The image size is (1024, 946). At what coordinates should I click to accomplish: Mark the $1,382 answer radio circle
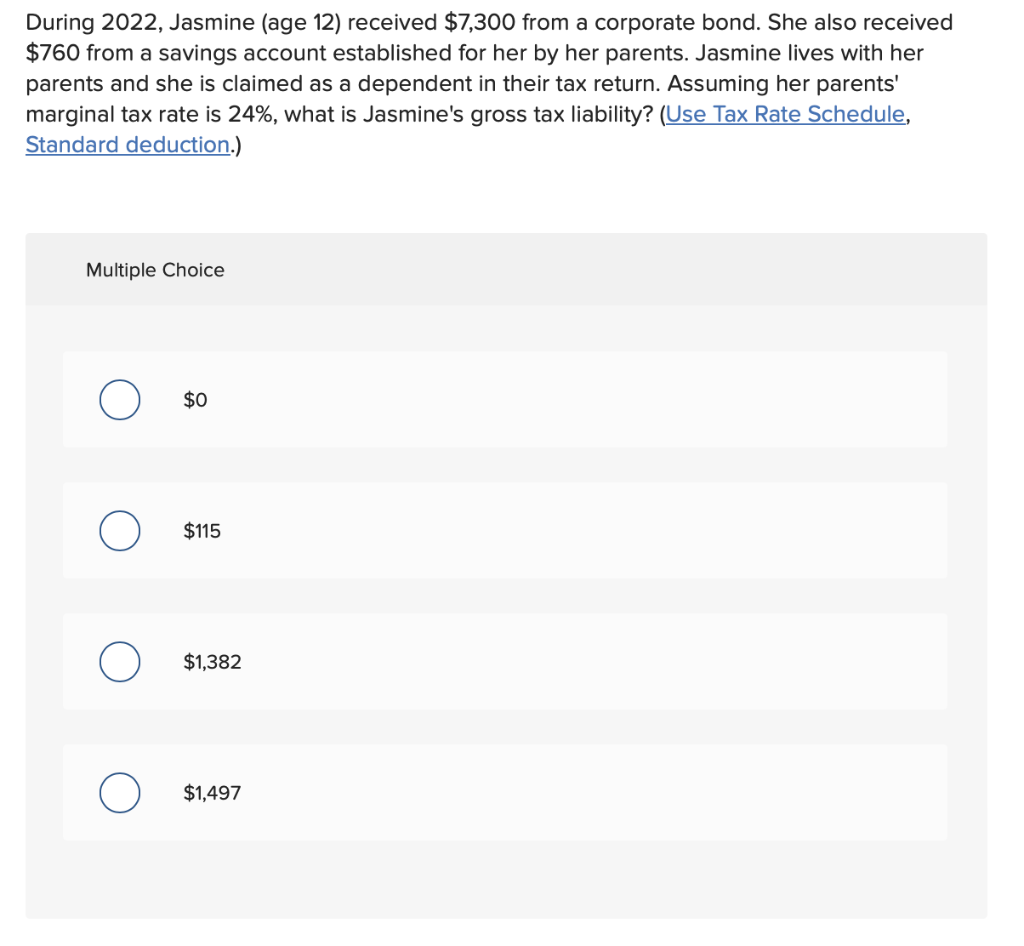pos(120,662)
